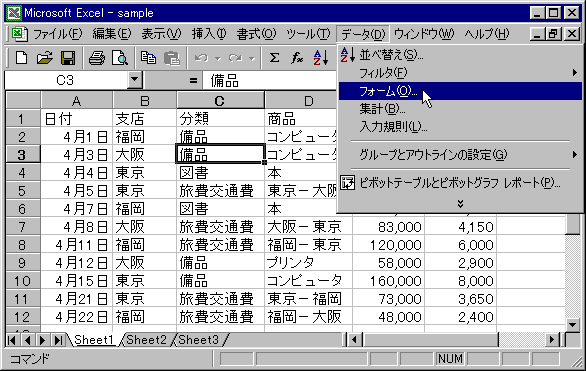The image size is (586, 371).
Task: Select column A header
Action: (76, 101)
